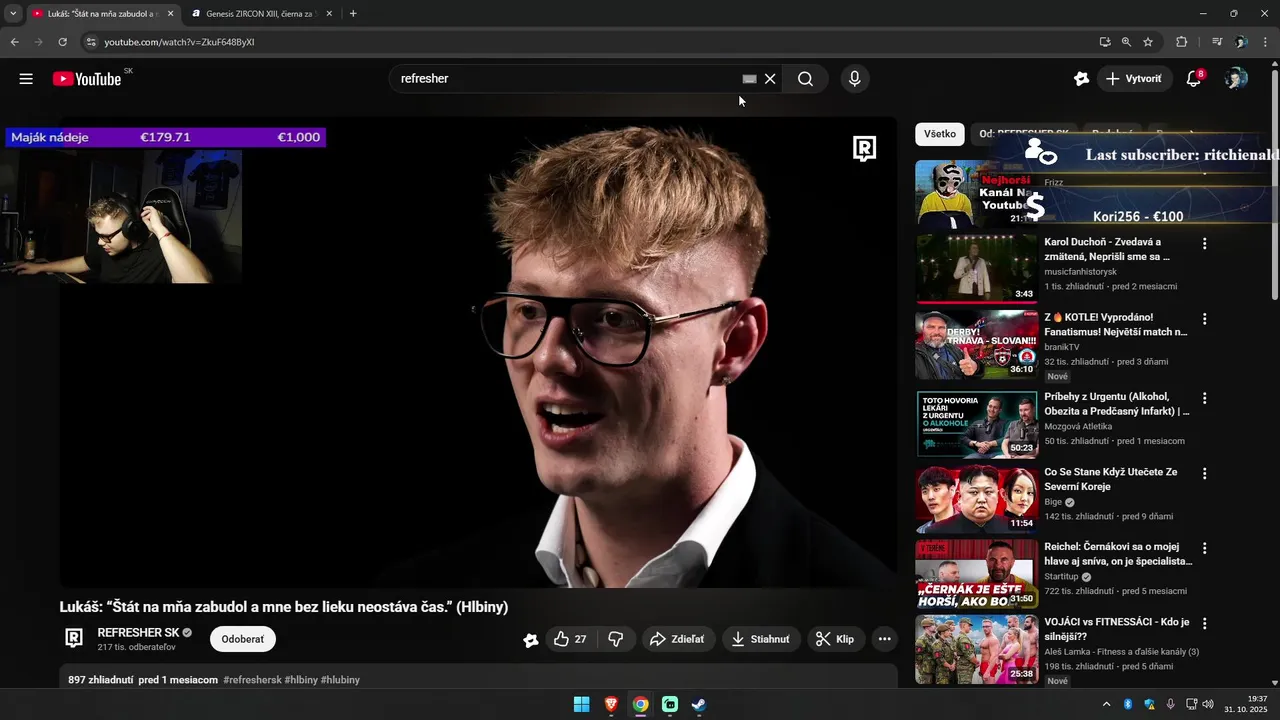Open the zoom magnifier in address bar
The height and width of the screenshot is (720, 1280).
pyautogui.click(x=1126, y=42)
